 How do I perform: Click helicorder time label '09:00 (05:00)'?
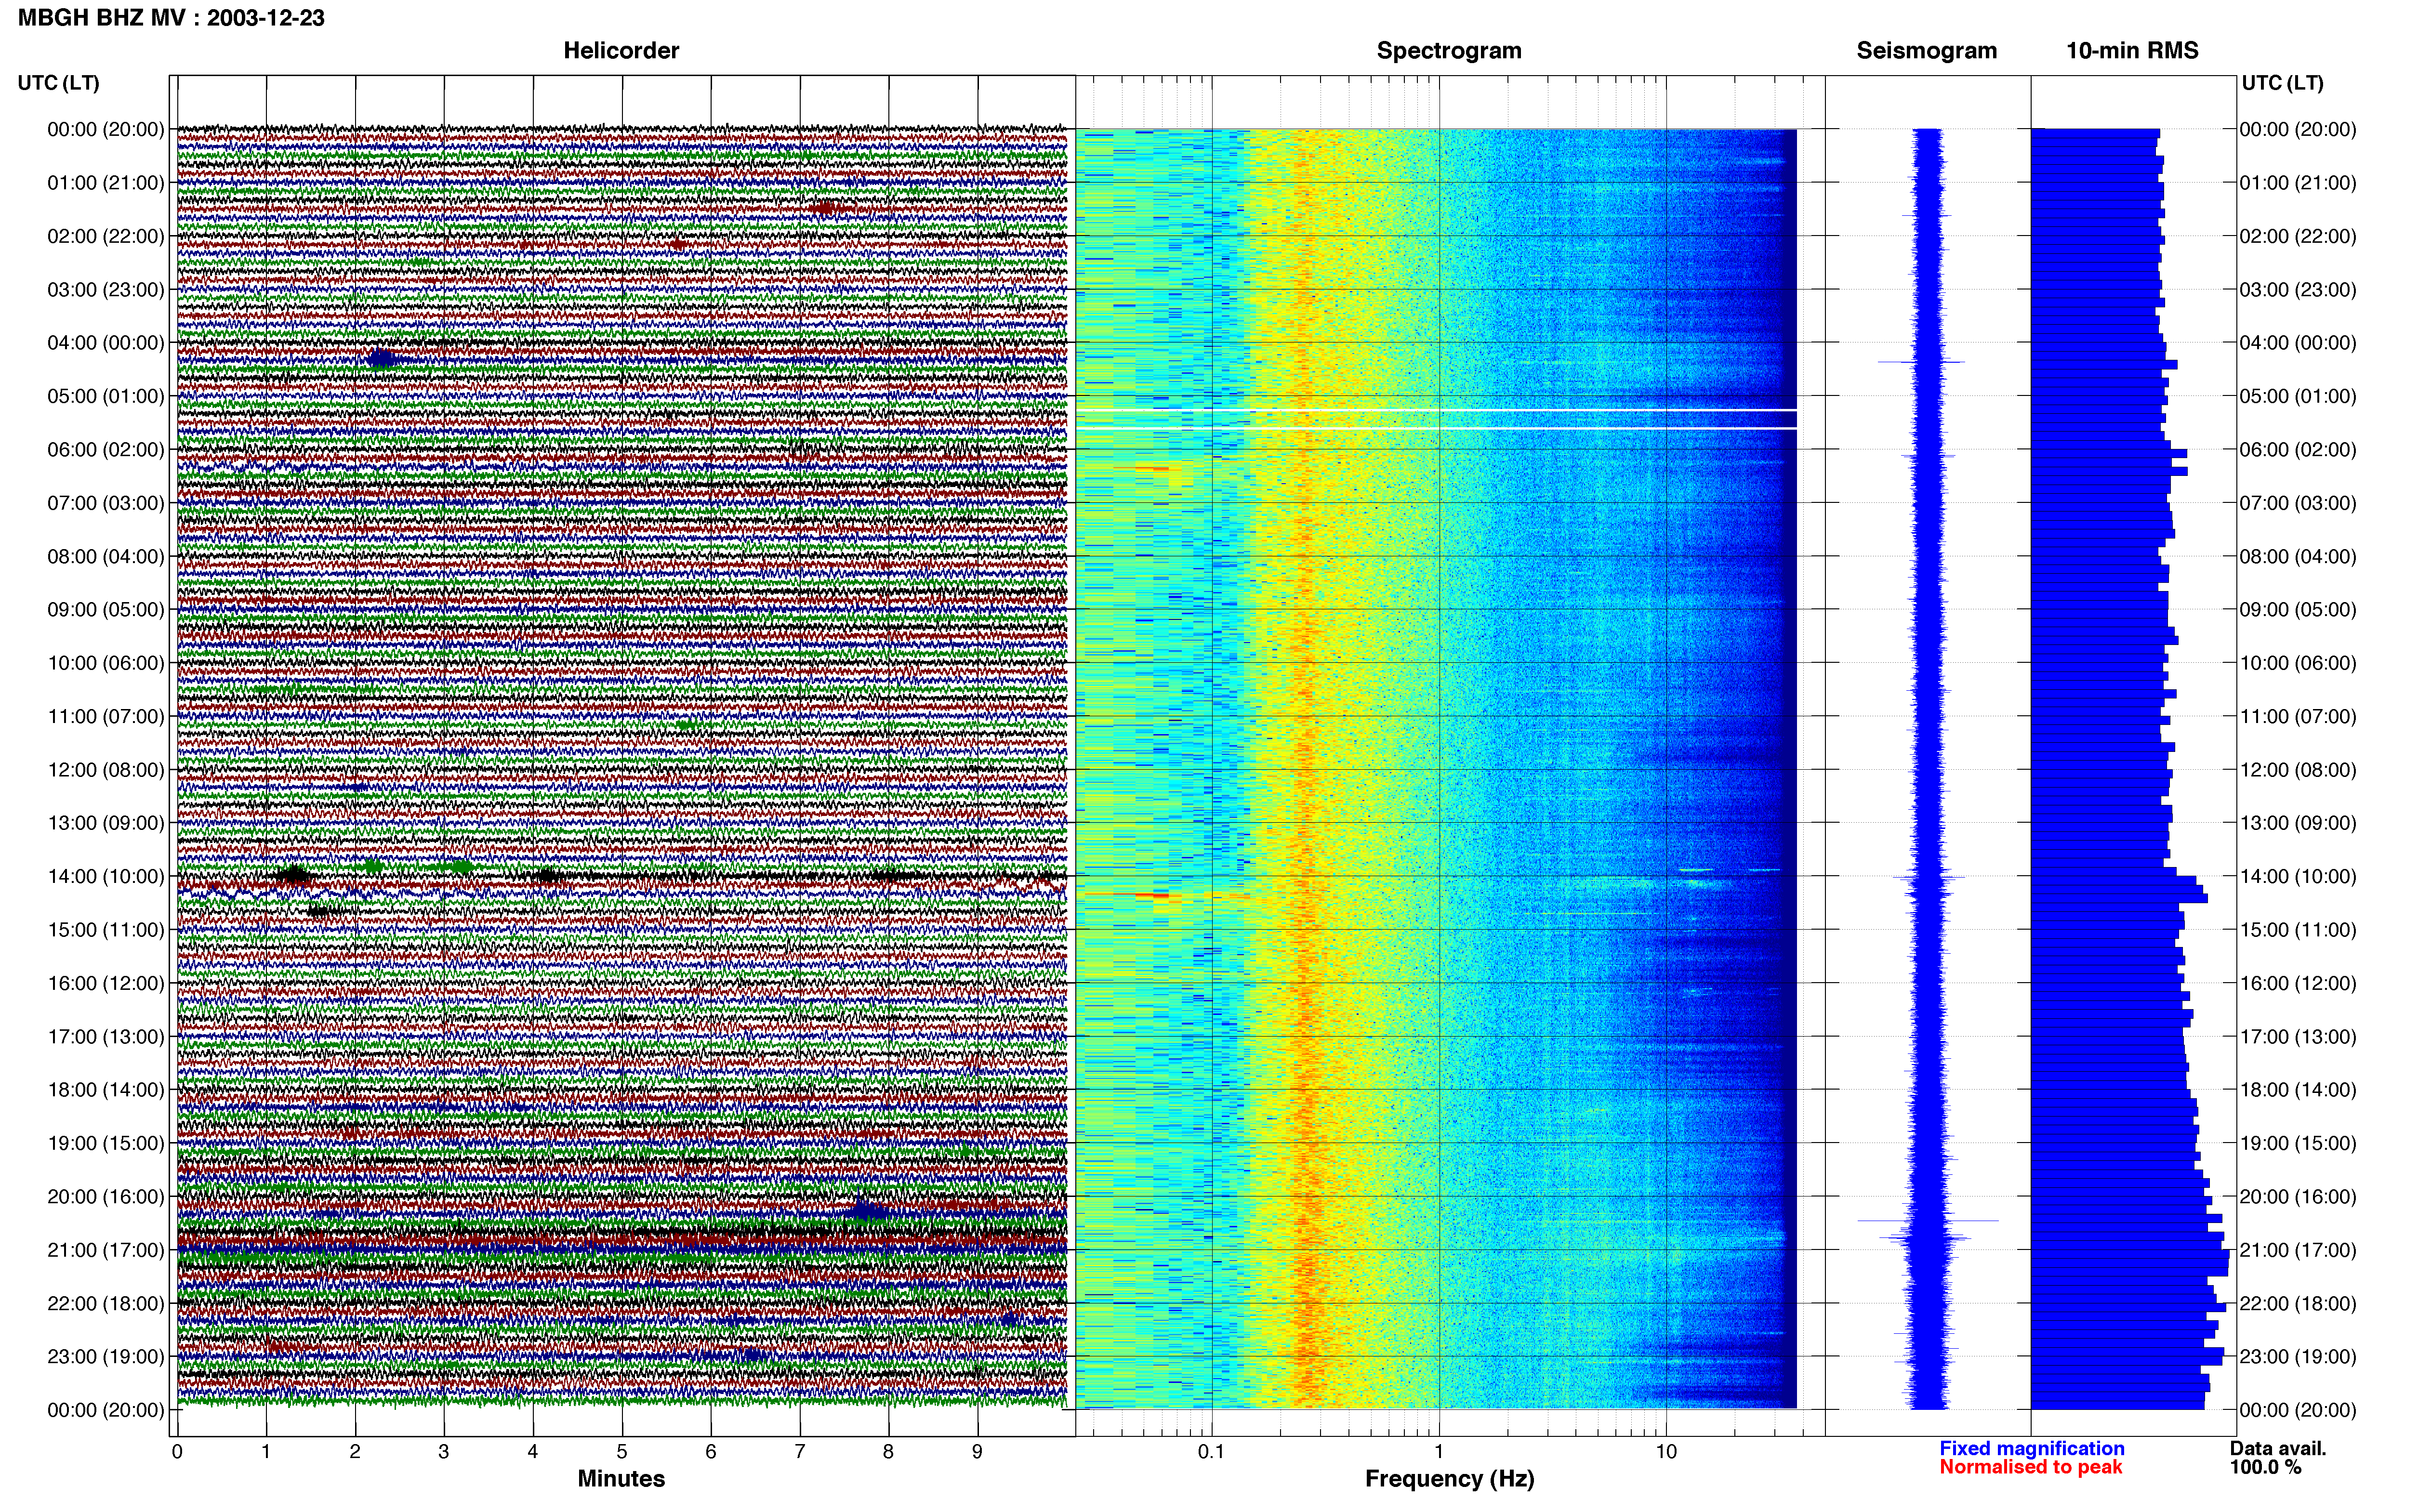(105, 609)
